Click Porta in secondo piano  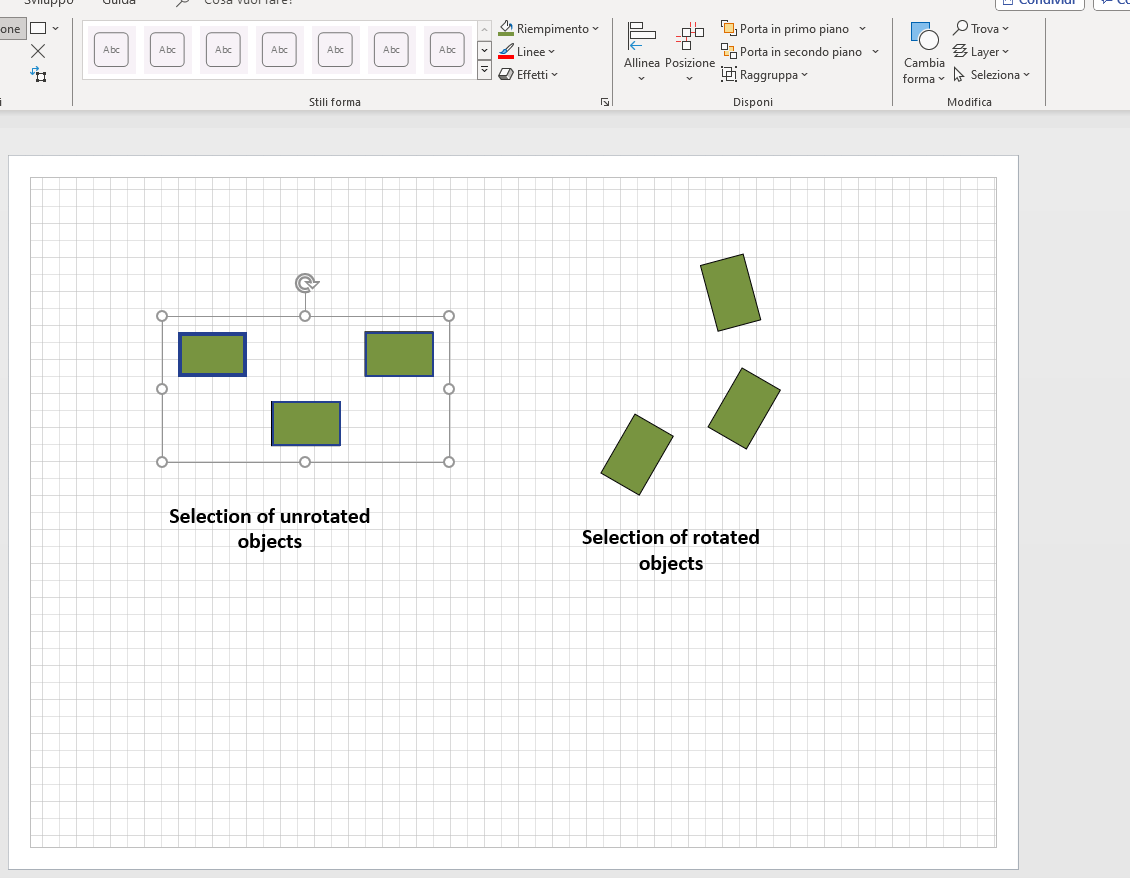click(x=791, y=52)
